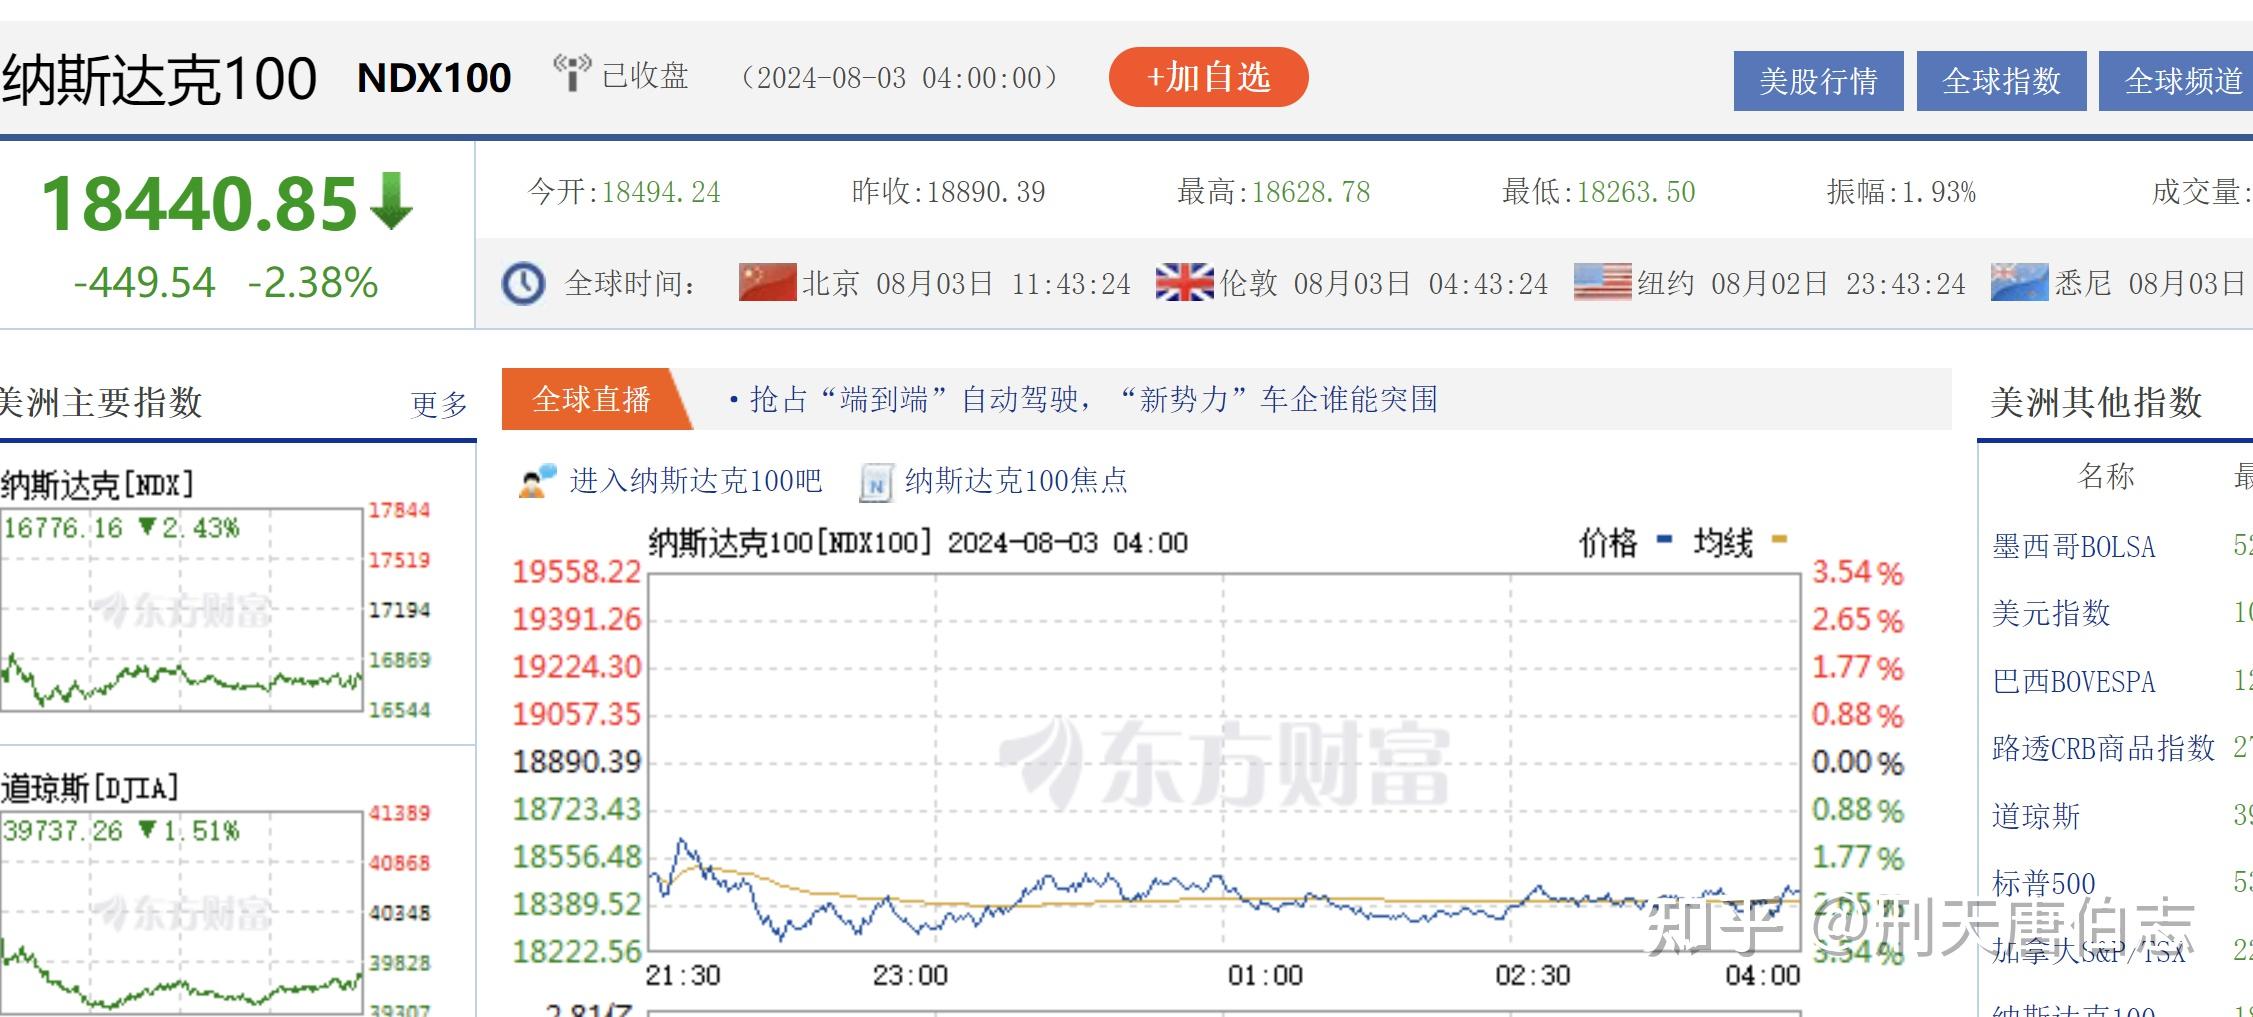
Task: Click the 21:30 time axis label
Action: [x=683, y=976]
